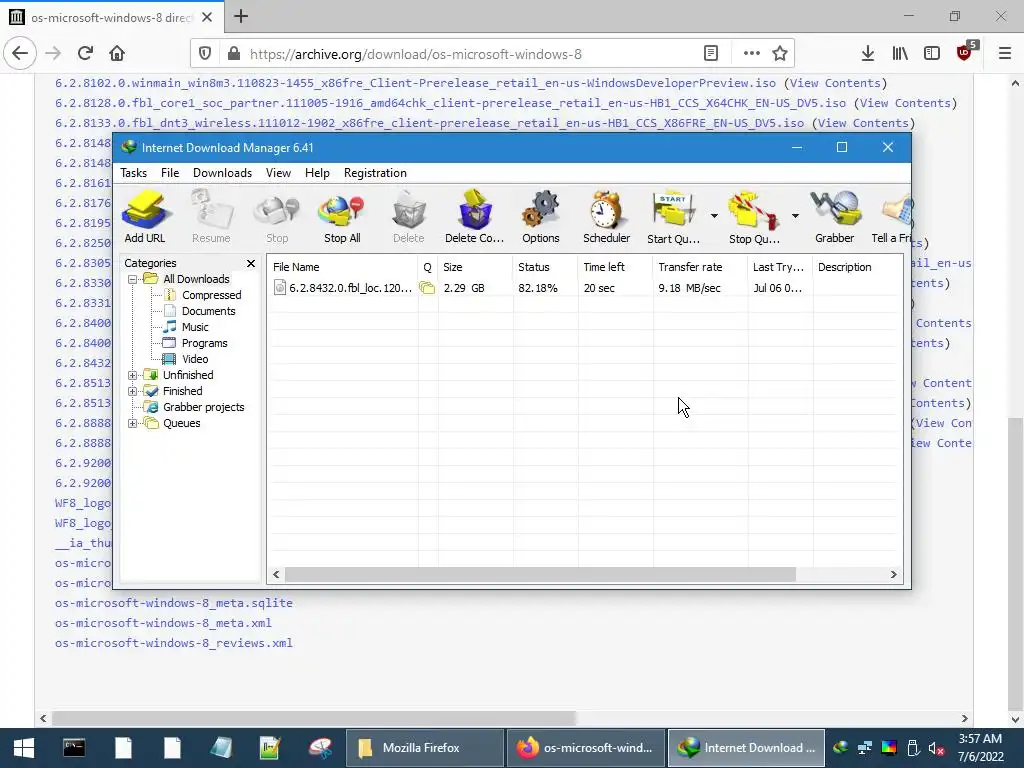Screen dimensions: 1024x768
Task: Expand the Queues category node
Action: 133,423
